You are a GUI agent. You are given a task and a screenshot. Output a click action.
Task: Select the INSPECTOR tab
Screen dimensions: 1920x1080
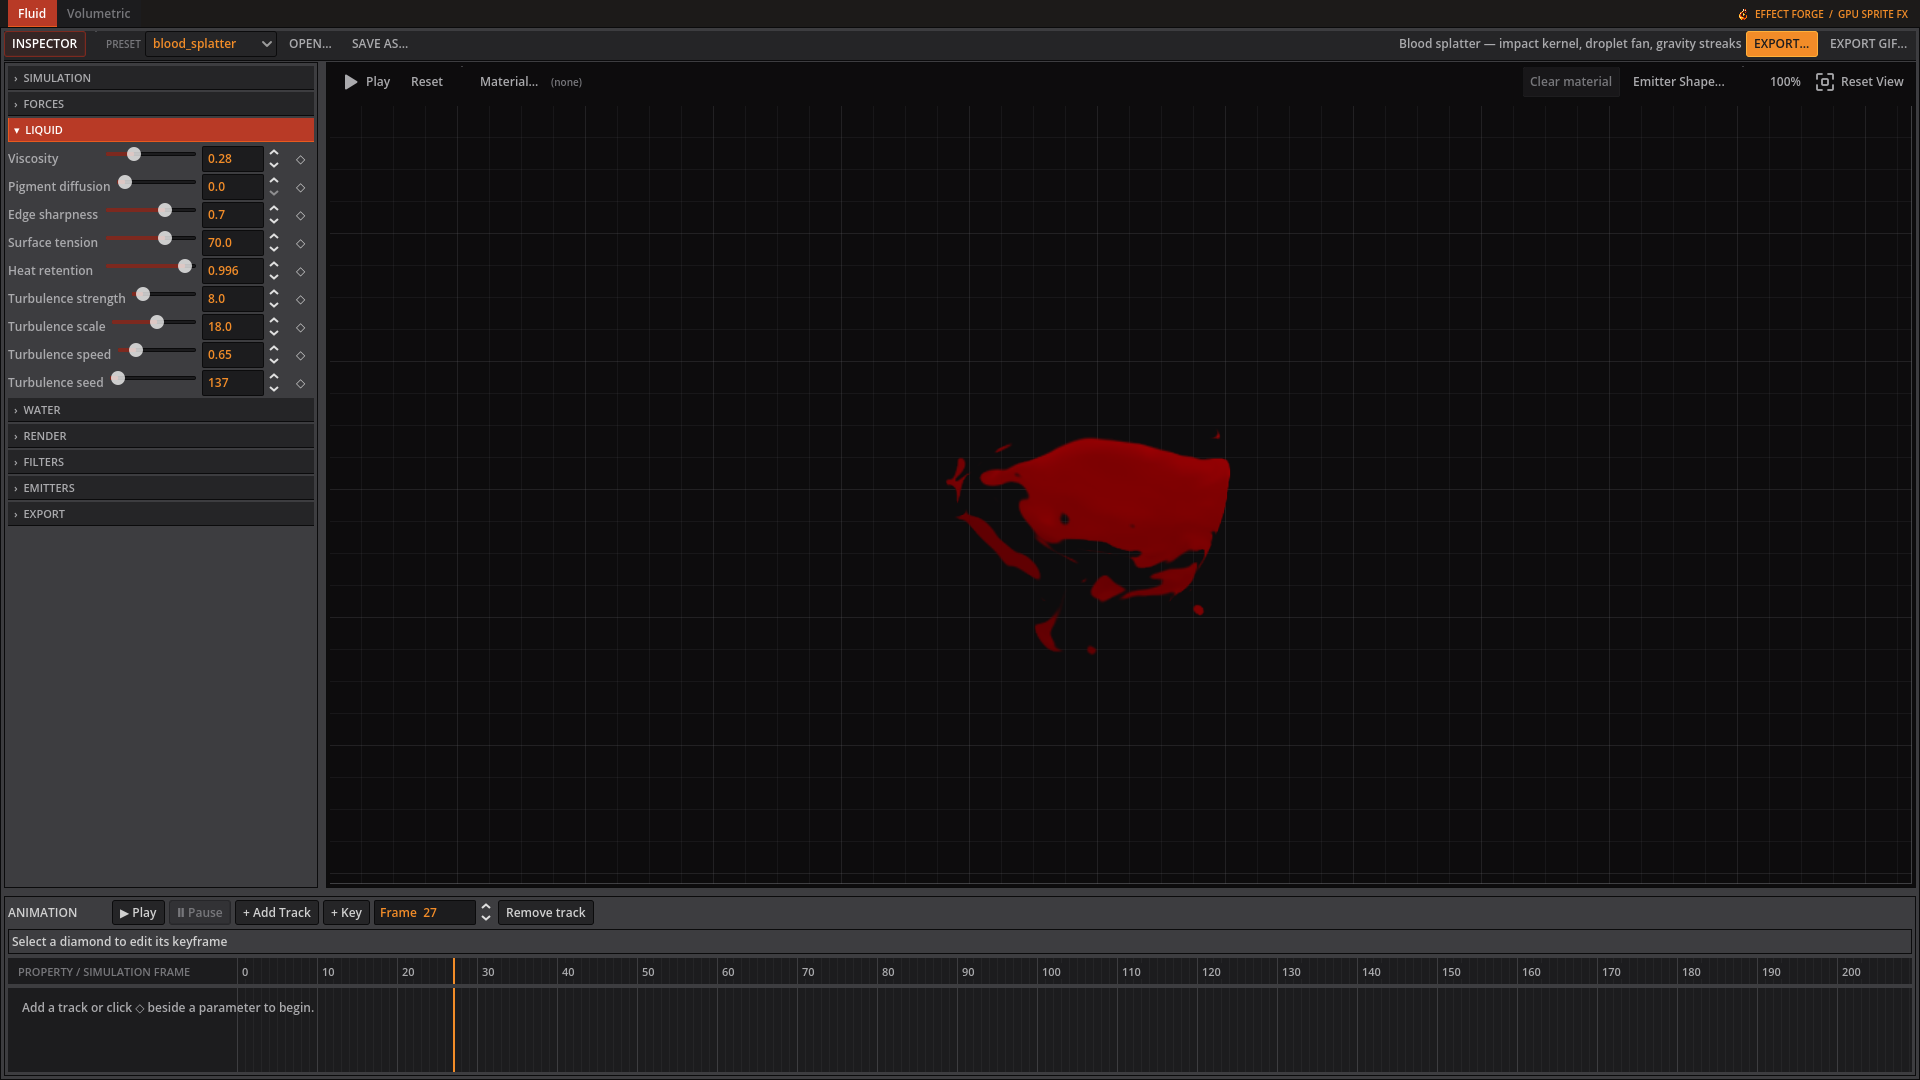pos(44,44)
